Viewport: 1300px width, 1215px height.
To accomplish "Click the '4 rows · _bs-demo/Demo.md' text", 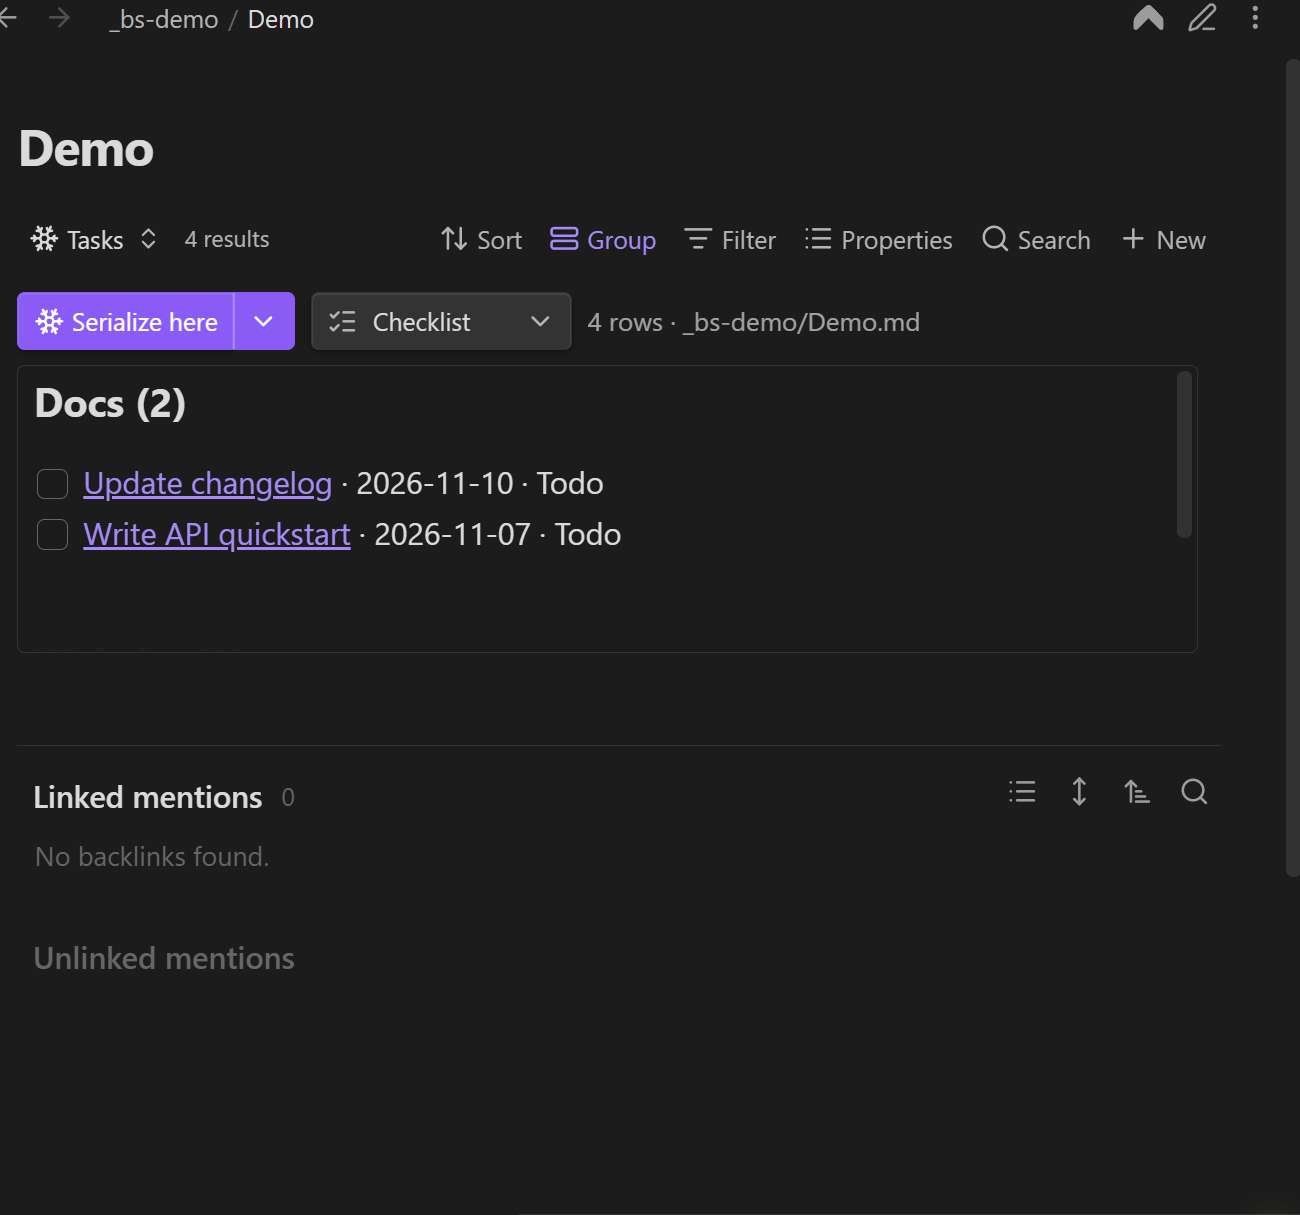I will 753,322.
